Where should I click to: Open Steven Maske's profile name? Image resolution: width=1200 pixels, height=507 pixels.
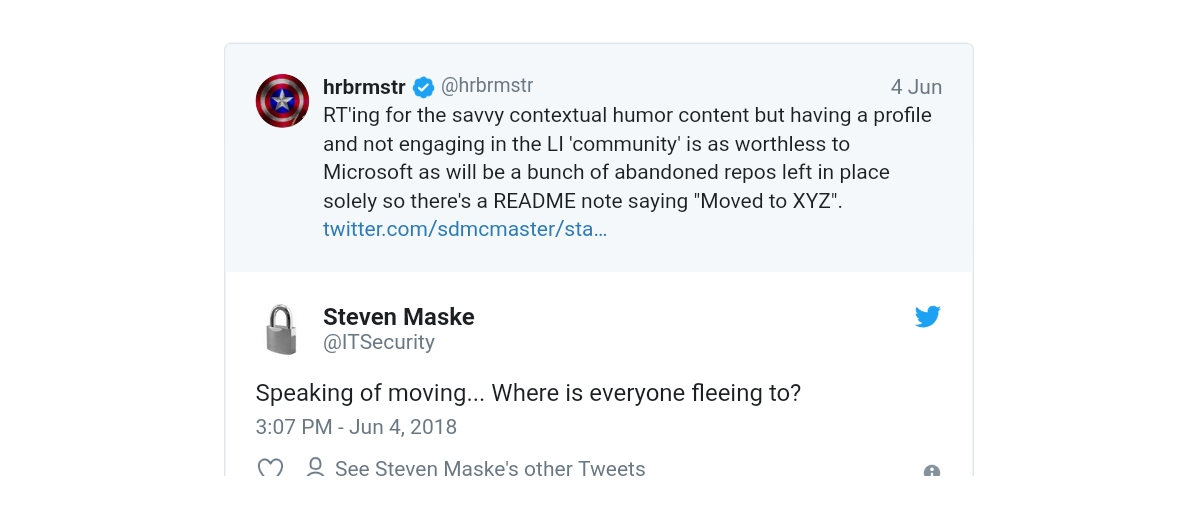click(x=398, y=317)
